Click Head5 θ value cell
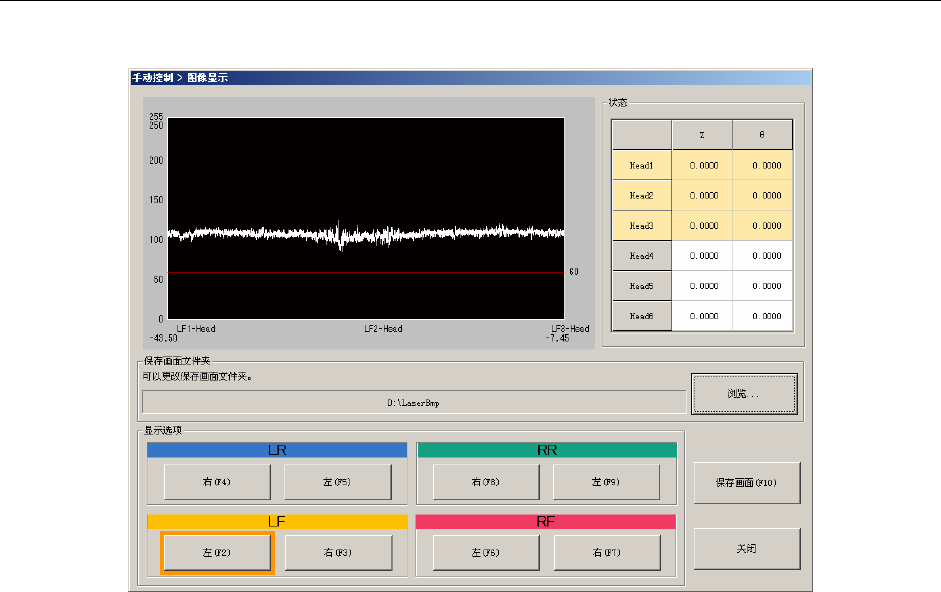 [x=762, y=286]
